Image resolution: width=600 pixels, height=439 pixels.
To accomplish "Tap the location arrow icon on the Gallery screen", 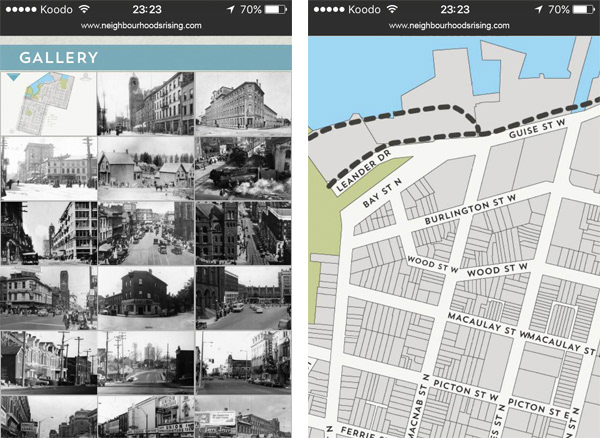I will coord(231,9).
